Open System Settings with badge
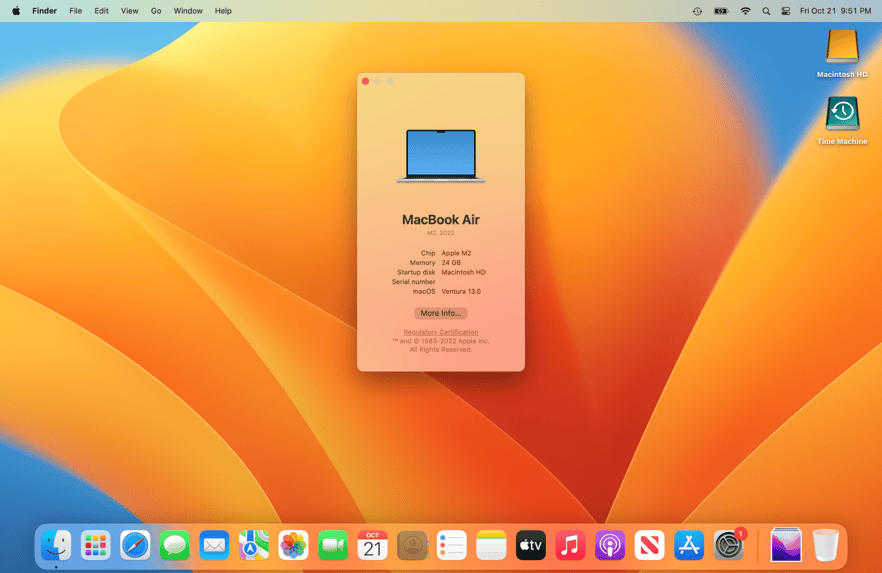Image resolution: width=882 pixels, height=573 pixels. click(x=729, y=545)
